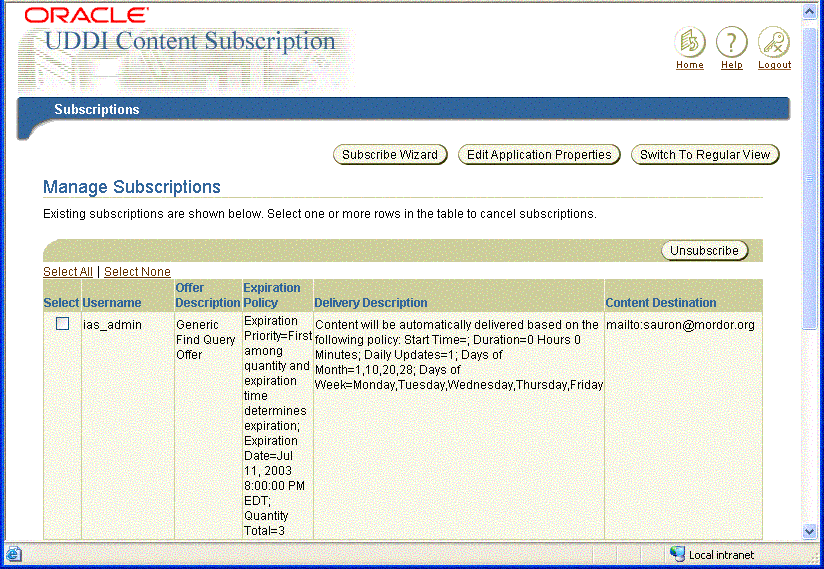Click the Manage Subscriptions heading

(x=132, y=187)
